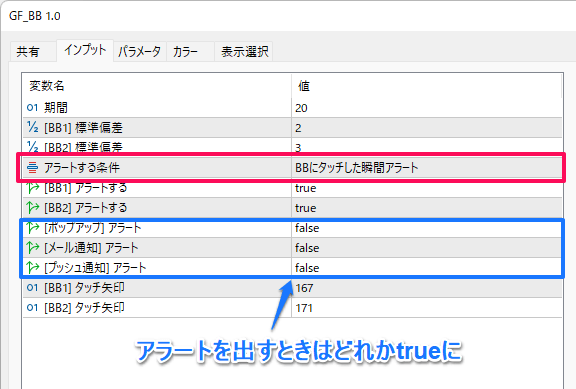Screen dimensions: 576x389
Task: Select the [メール通知] アラート variable name
Action: coord(91,248)
